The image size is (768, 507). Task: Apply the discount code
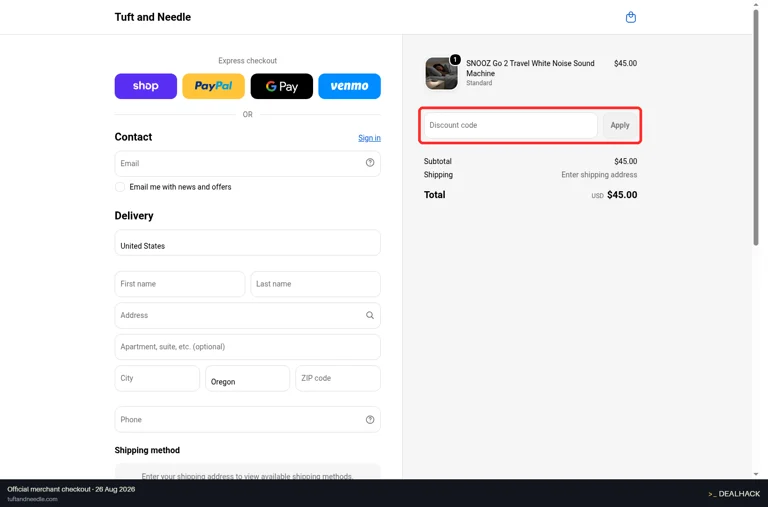[620, 125]
